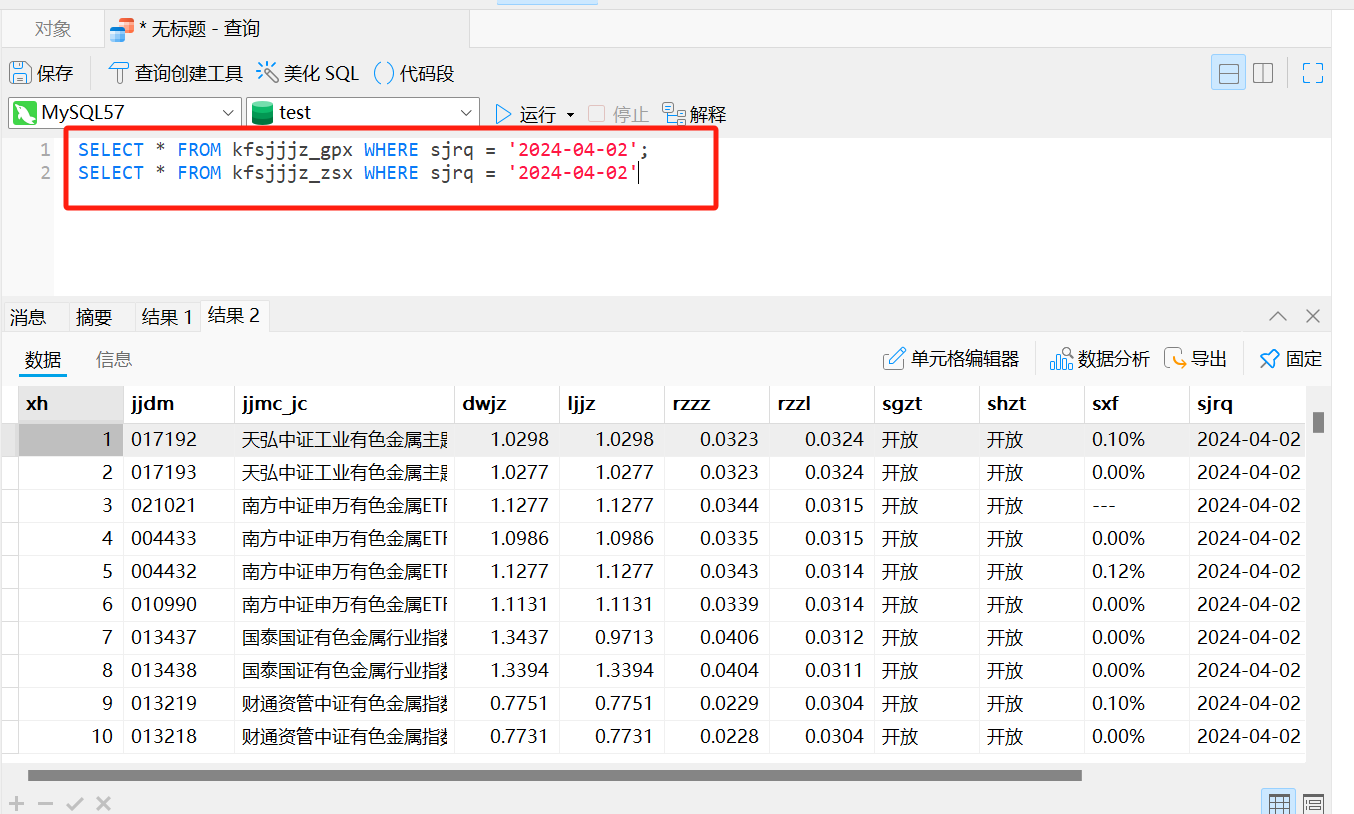
Task: Open the cell editor (单元格编辑器)
Action: [951, 359]
